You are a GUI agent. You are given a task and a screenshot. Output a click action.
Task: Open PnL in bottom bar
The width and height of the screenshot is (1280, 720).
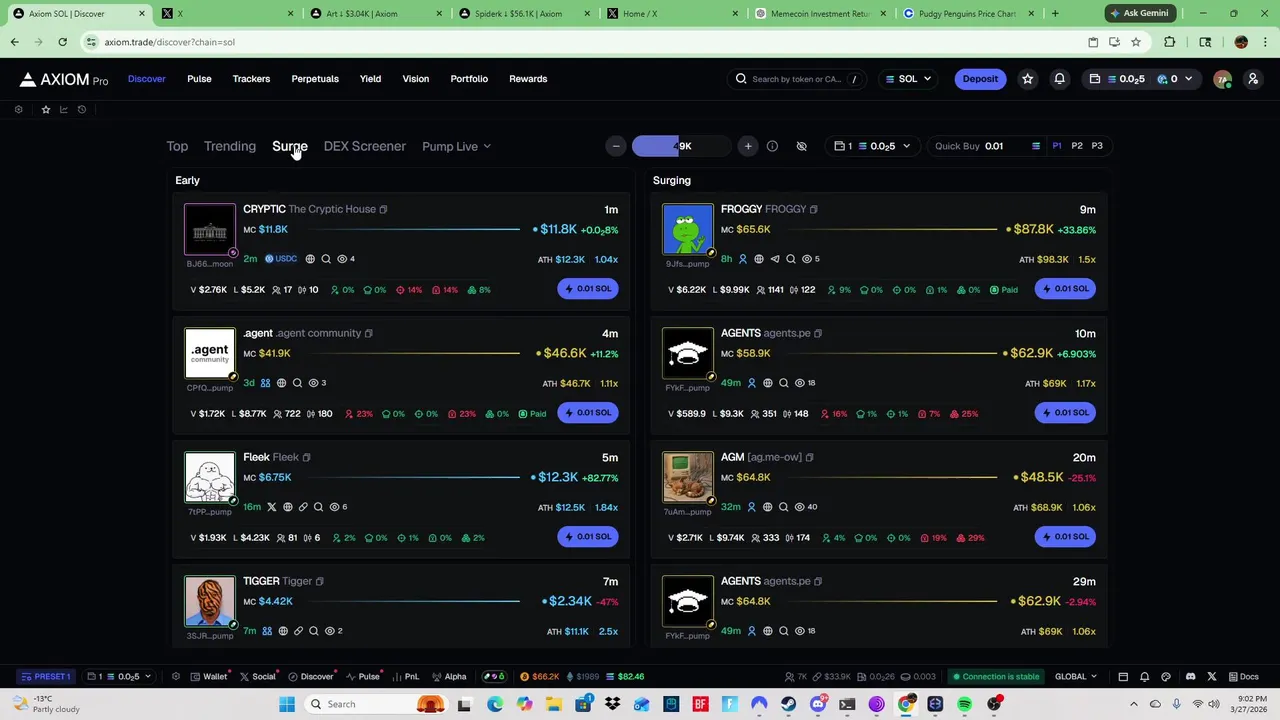point(405,677)
